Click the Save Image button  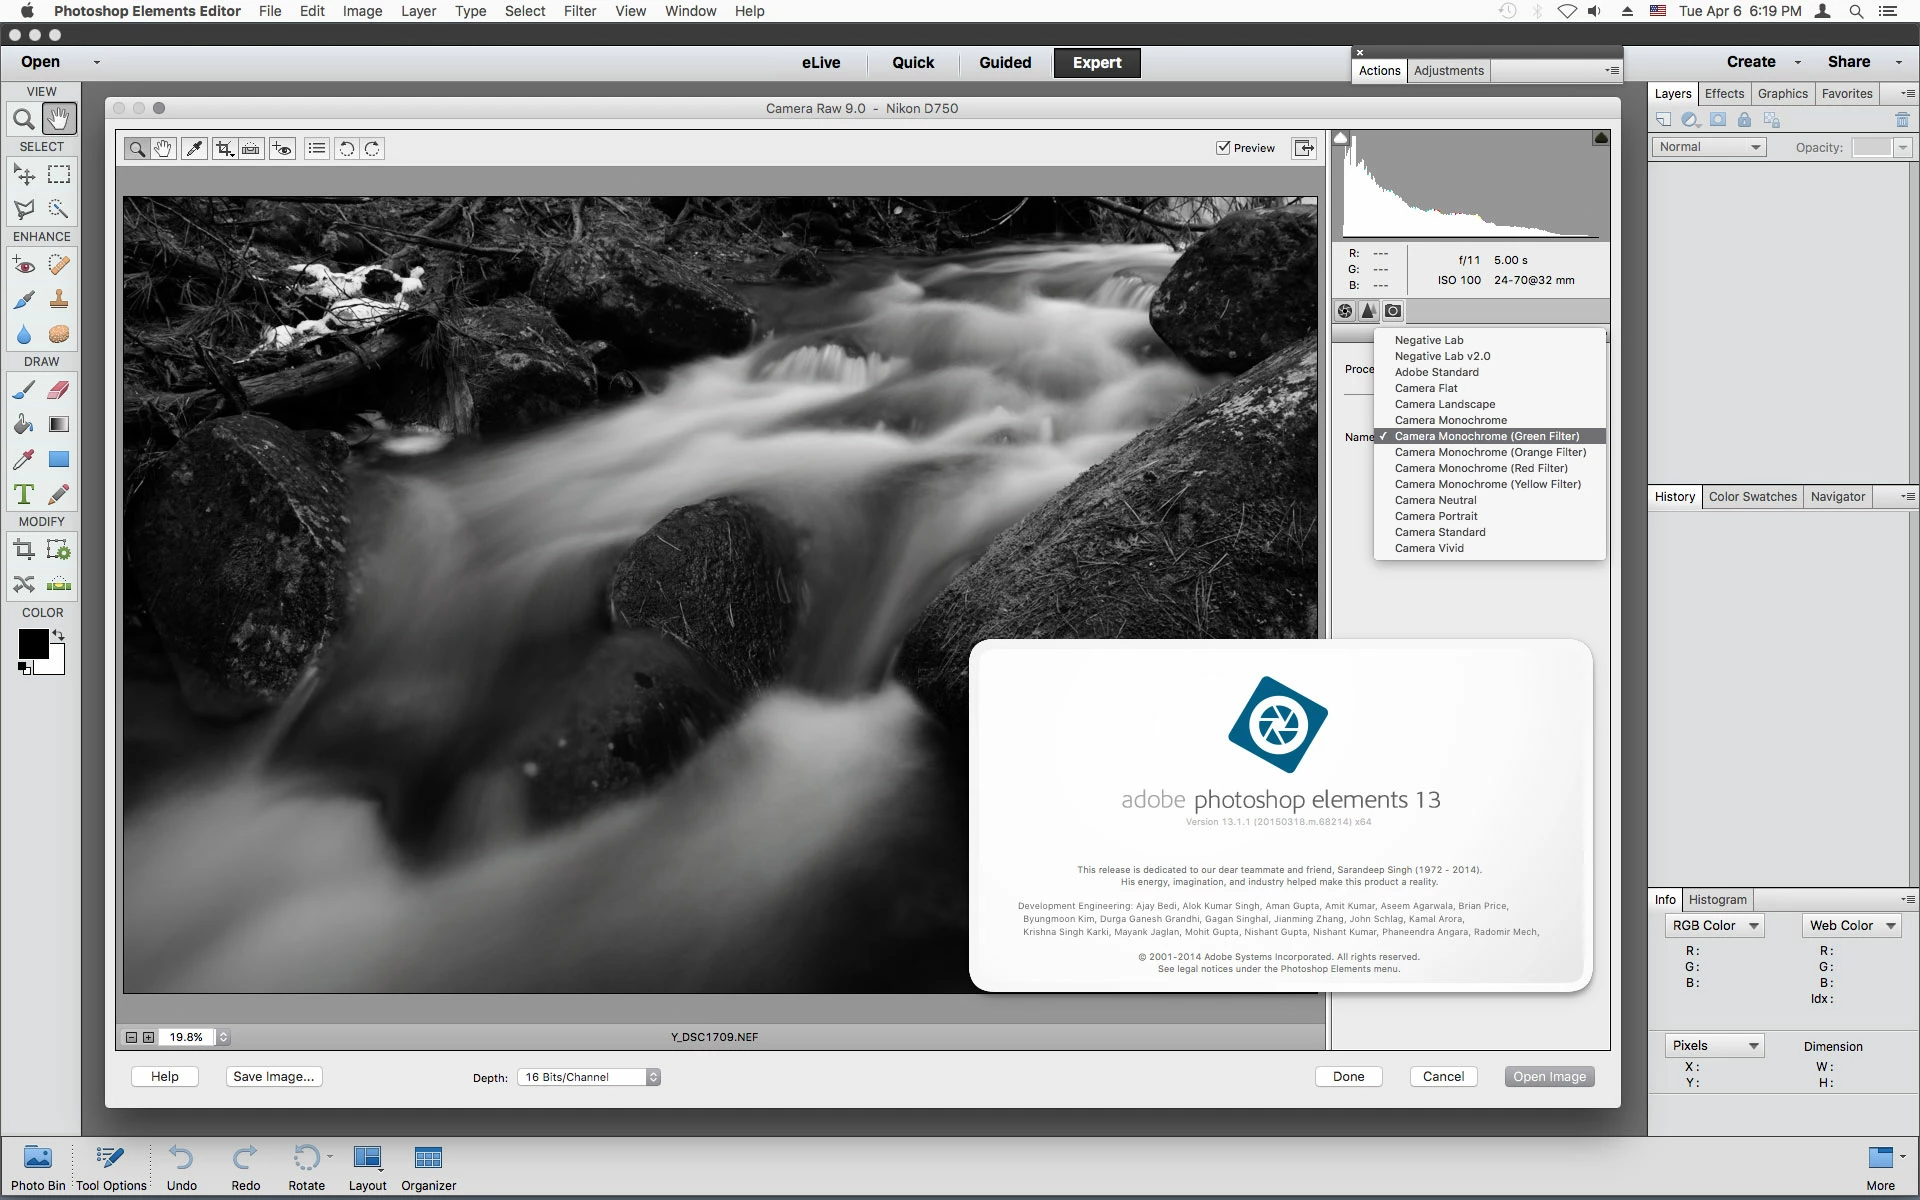pos(273,1077)
